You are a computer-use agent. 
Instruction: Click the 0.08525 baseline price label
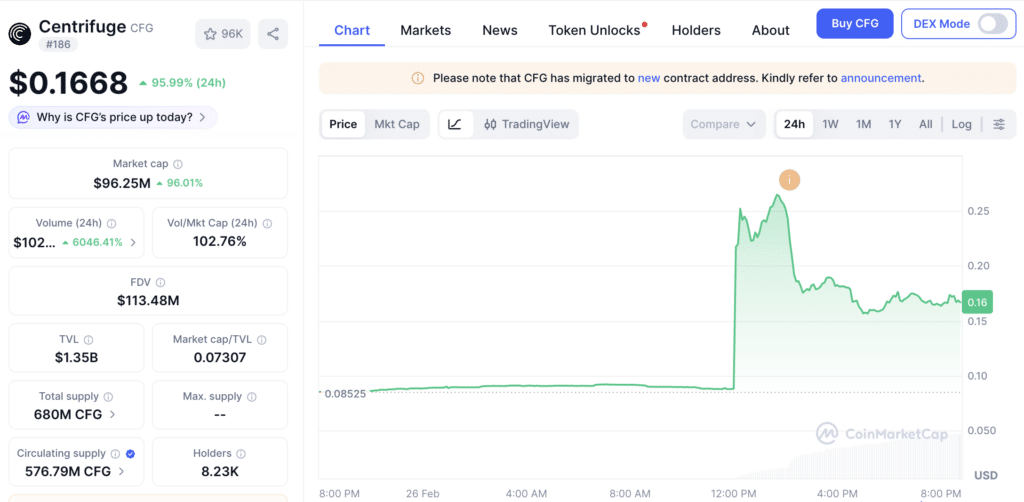pyautogui.click(x=343, y=394)
